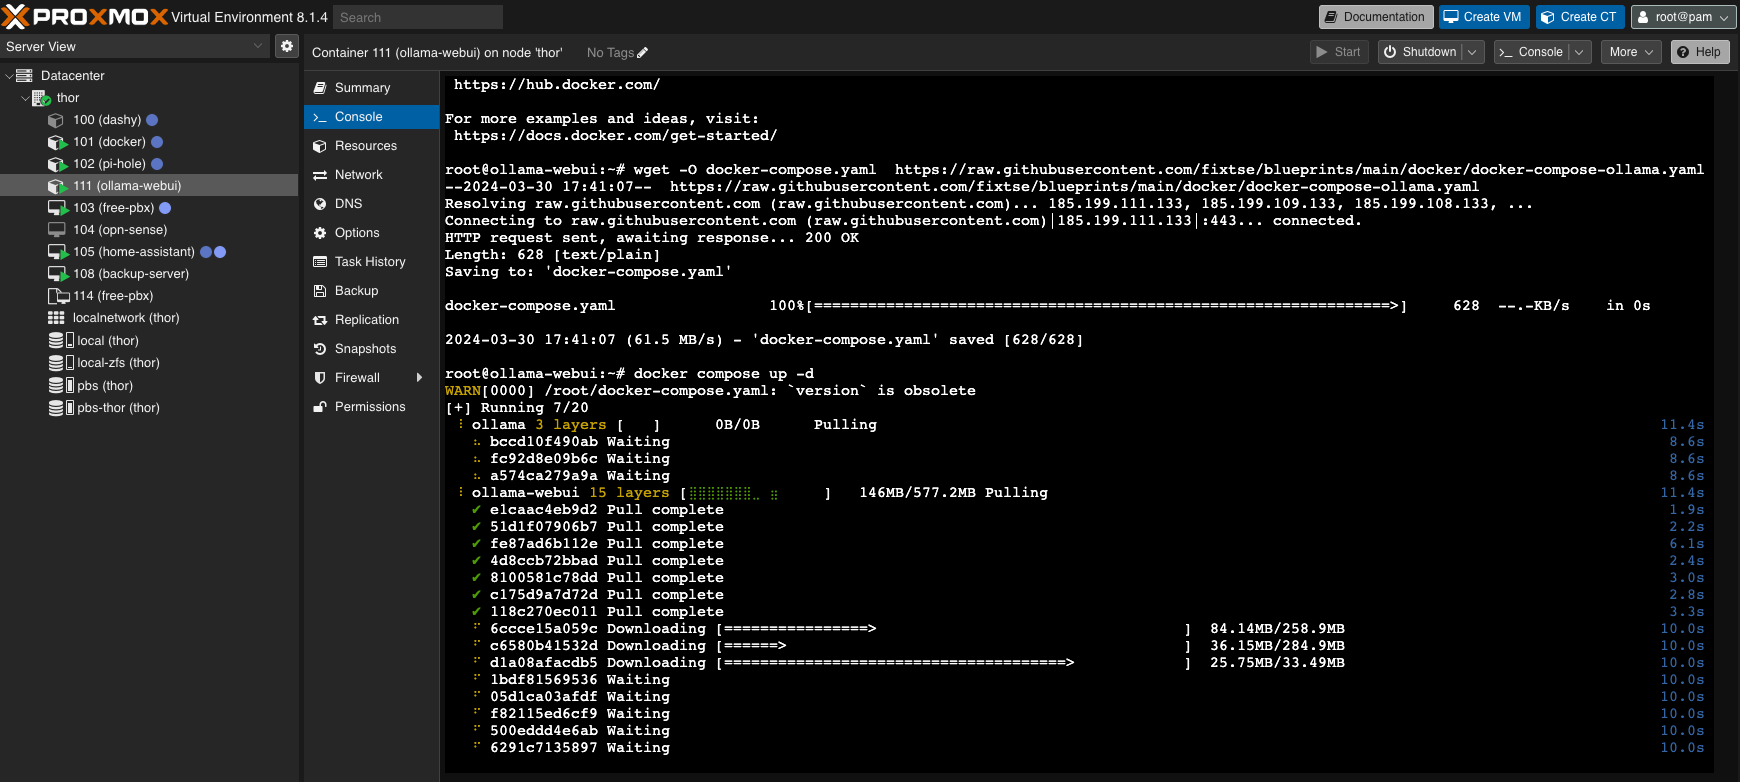Open the Documentation button
The image size is (1740, 782).
click(1375, 17)
